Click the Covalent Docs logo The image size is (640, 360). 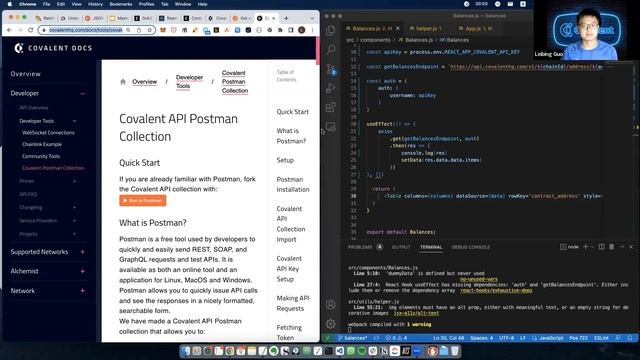coord(53,48)
